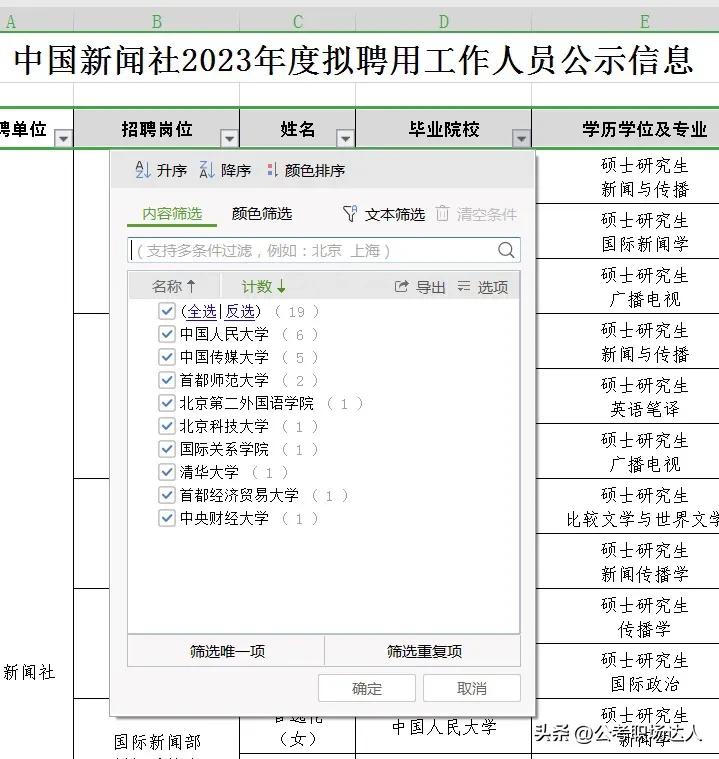Switch to 颜色筛选 tab

(262, 213)
